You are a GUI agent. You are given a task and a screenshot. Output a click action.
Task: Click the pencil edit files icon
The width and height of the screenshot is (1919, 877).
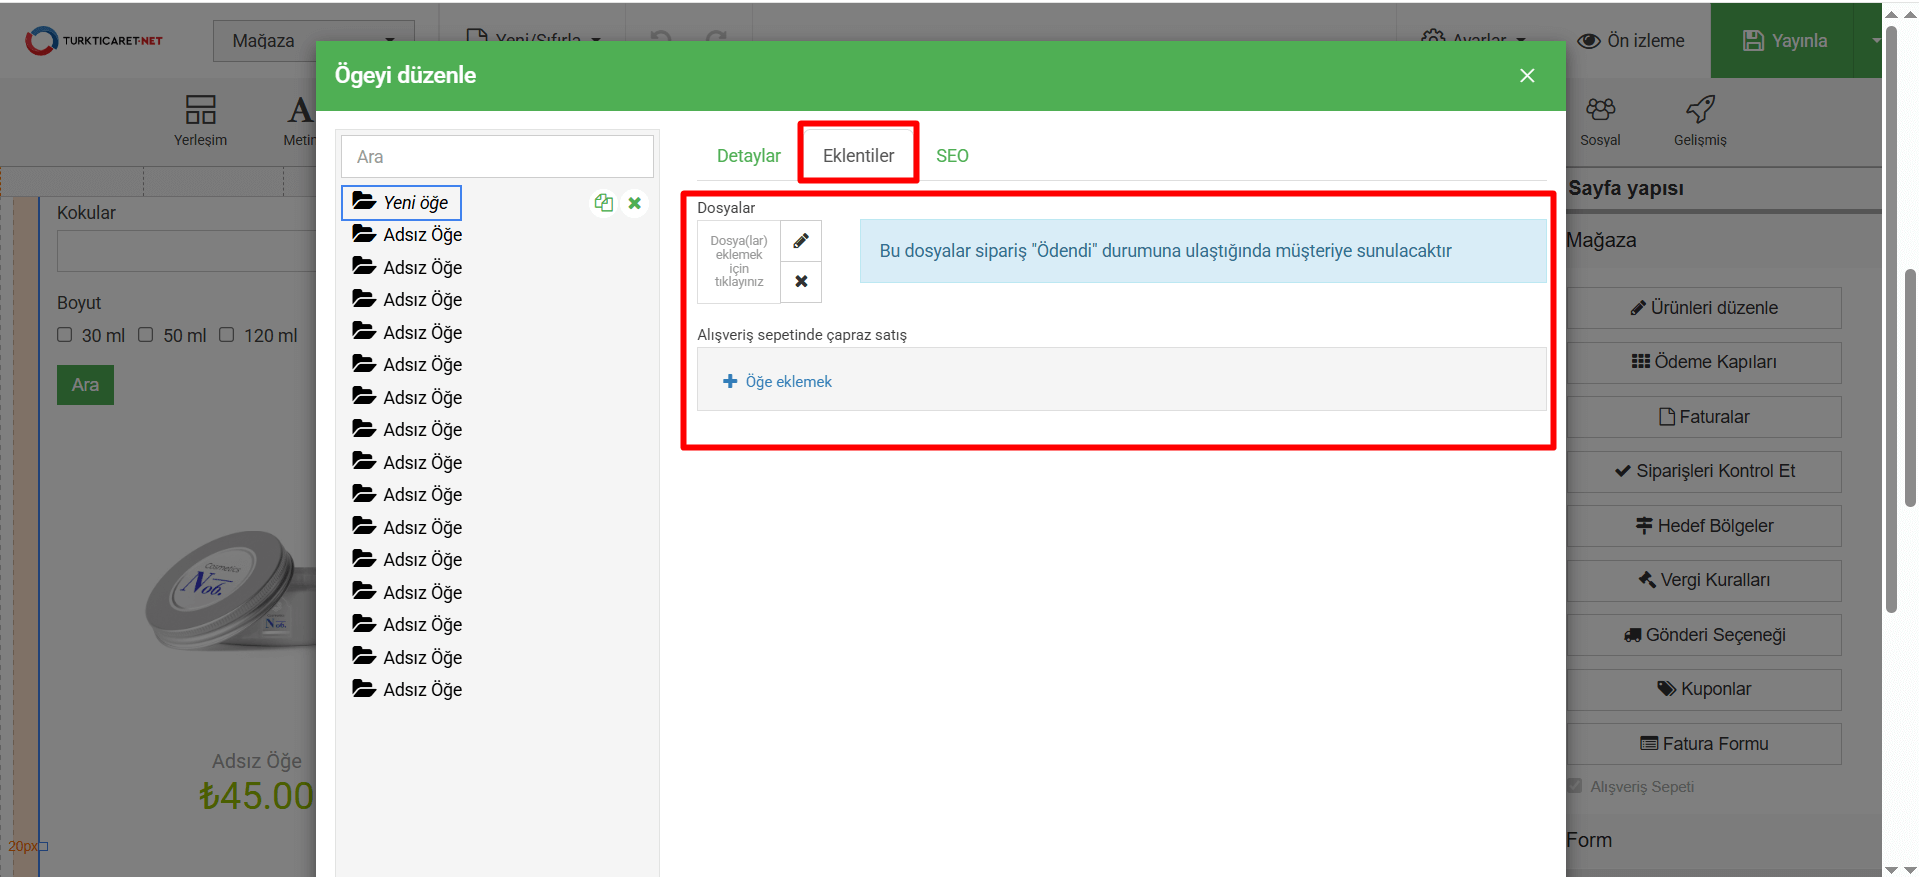[x=801, y=241]
